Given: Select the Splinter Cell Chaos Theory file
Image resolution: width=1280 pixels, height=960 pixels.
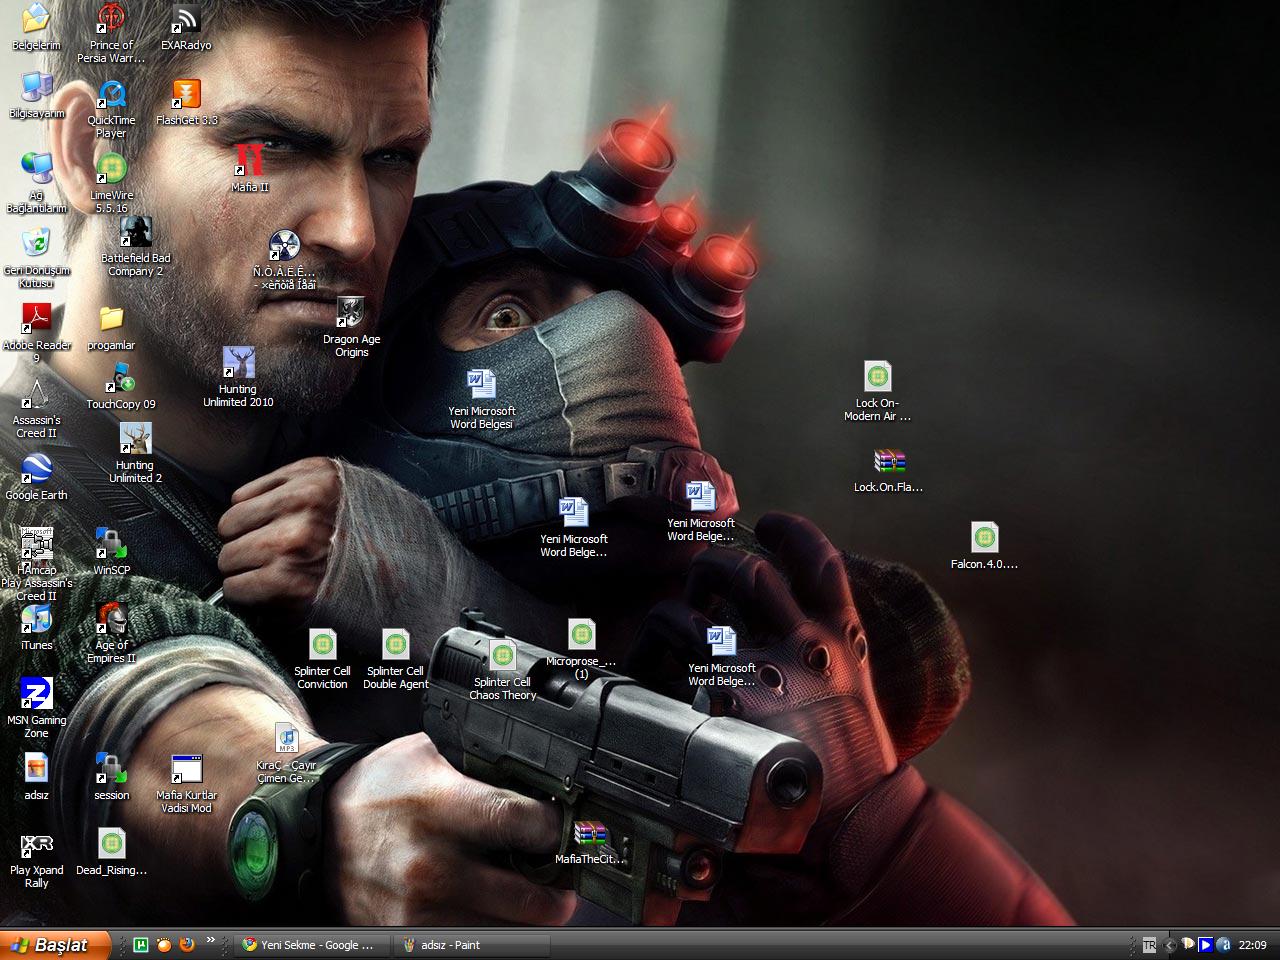Looking at the screenshot, I should [502, 655].
